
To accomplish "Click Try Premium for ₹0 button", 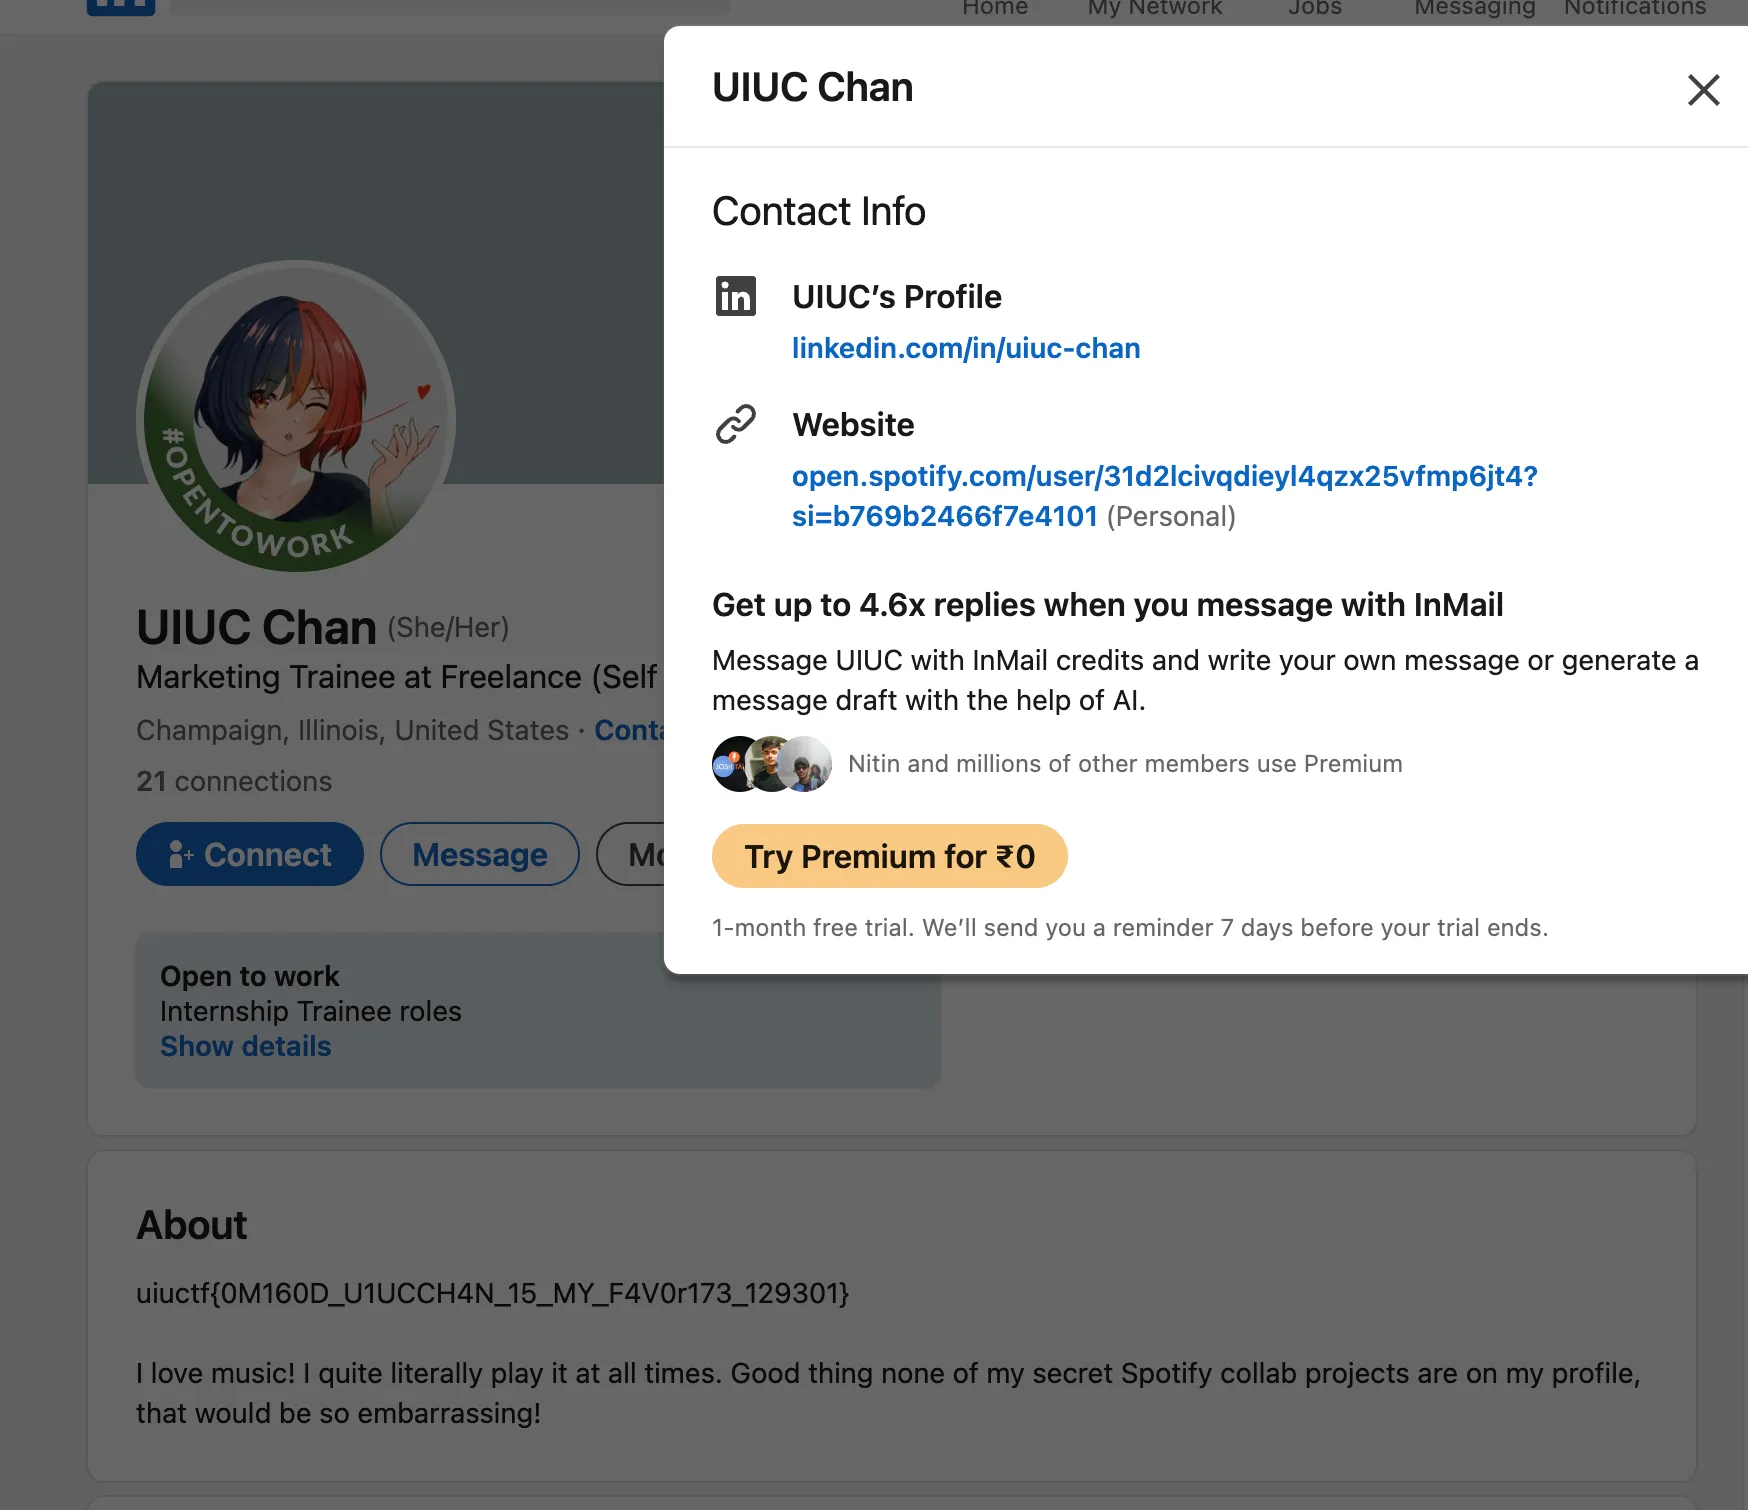I will (x=889, y=856).
